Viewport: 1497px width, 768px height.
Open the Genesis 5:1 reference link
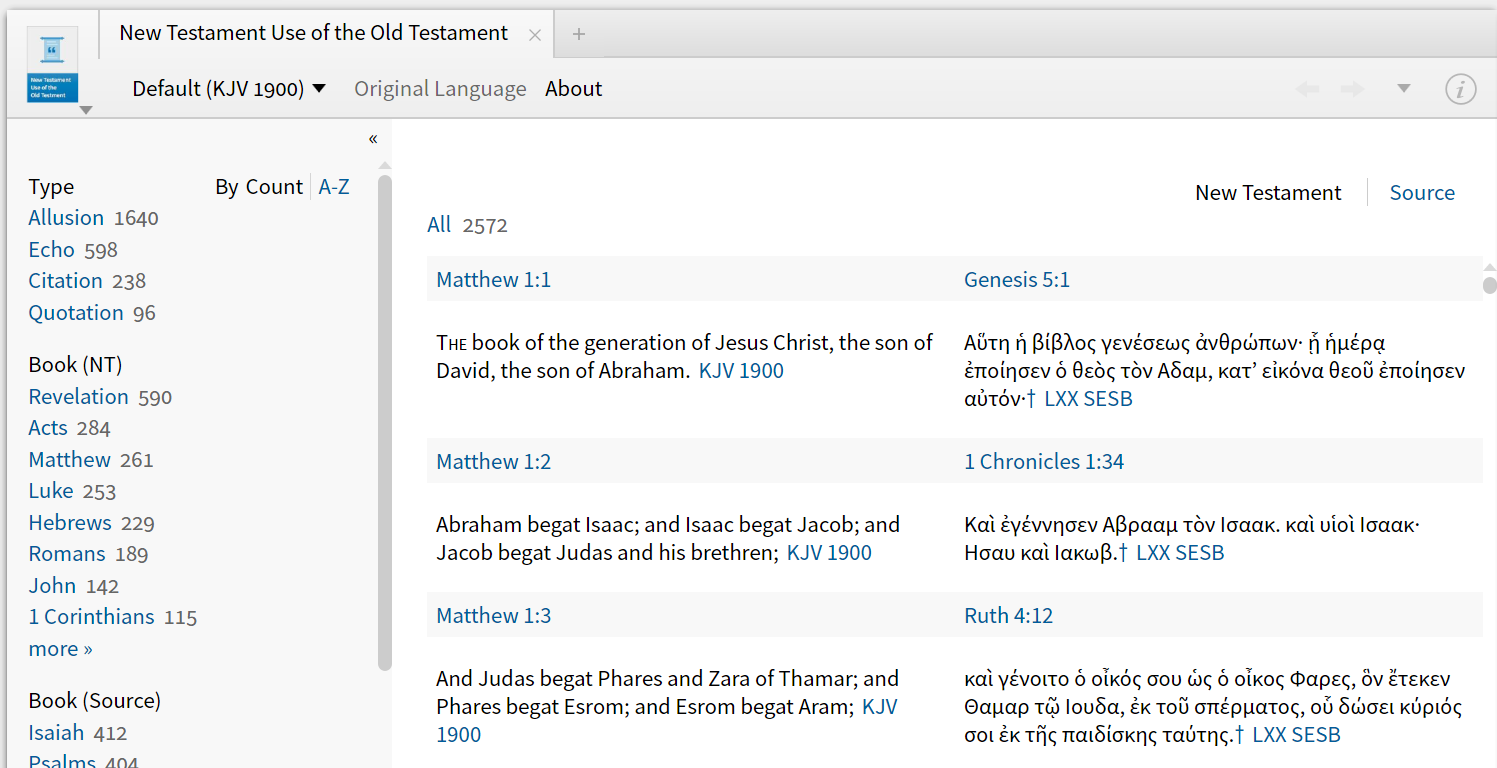1016,280
